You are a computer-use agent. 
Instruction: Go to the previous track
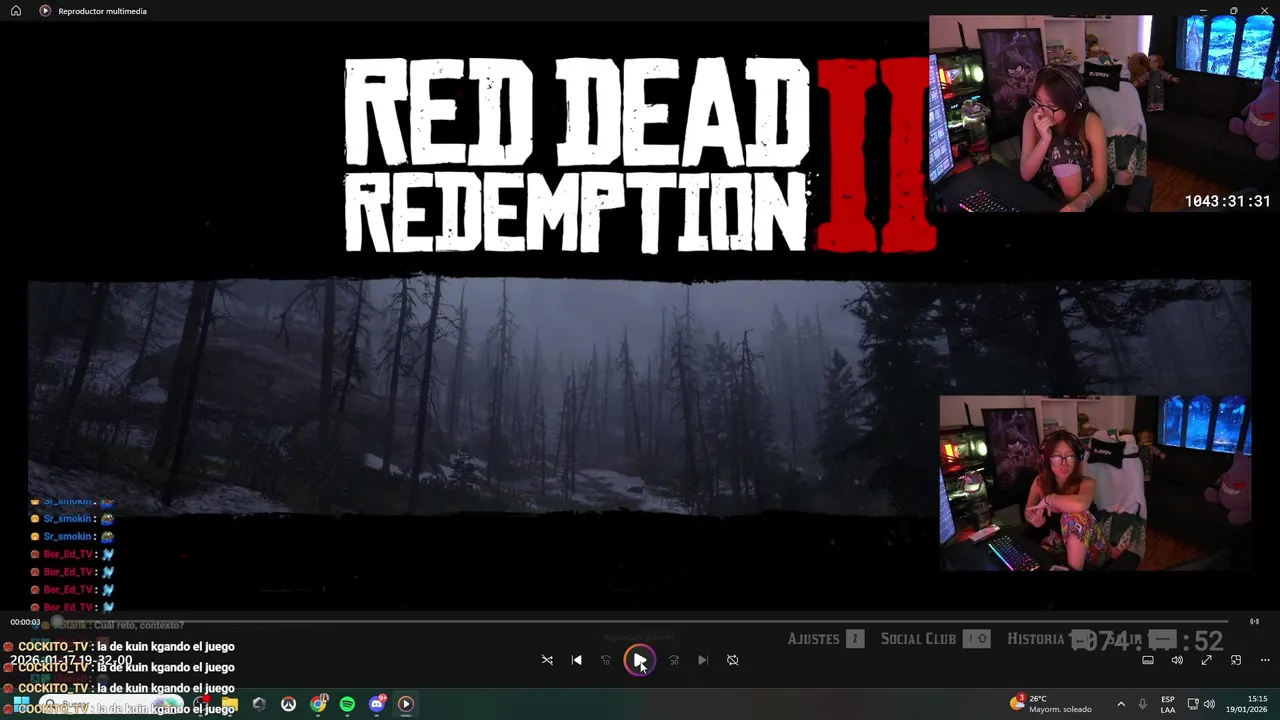pyautogui.click(x=576, y=660)
